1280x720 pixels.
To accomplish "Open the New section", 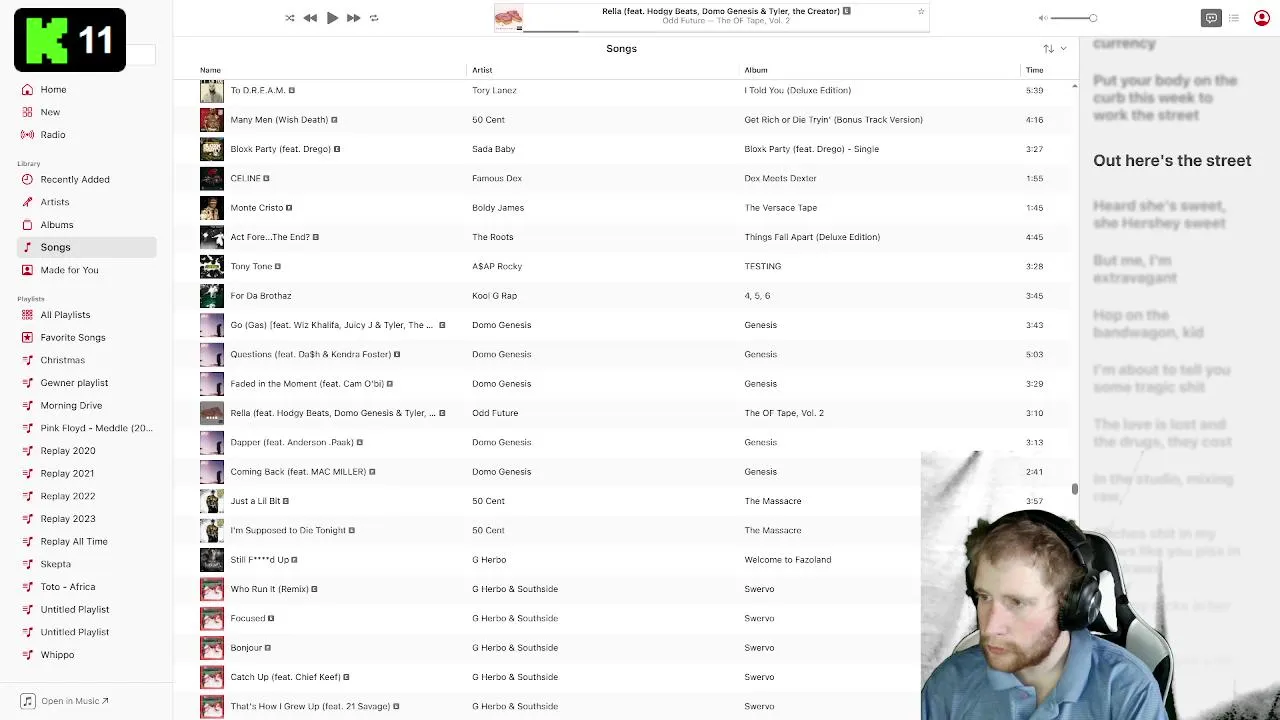I will click(x=50, y=112).
